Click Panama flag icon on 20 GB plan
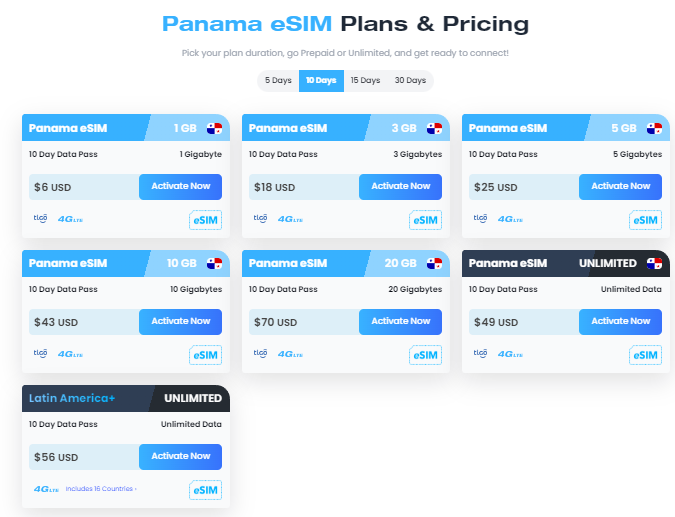This screenshot has height=517, width=675. pos(434,263)
